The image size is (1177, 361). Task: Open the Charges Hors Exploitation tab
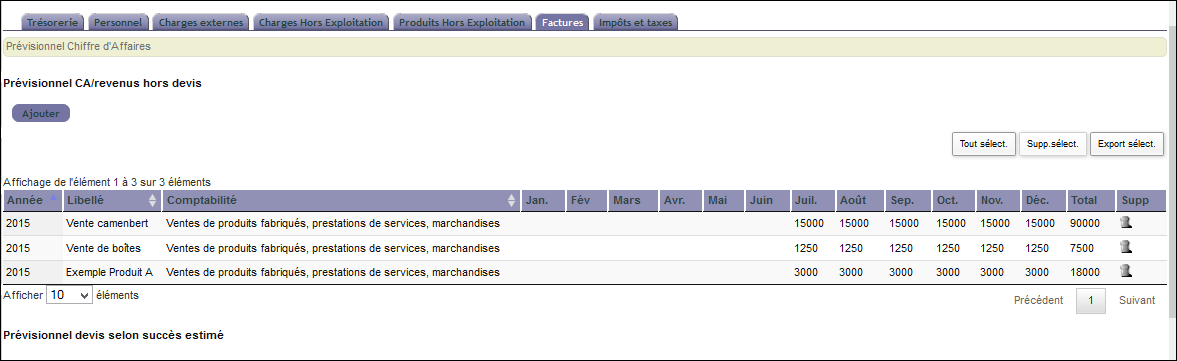coord(321,23)
